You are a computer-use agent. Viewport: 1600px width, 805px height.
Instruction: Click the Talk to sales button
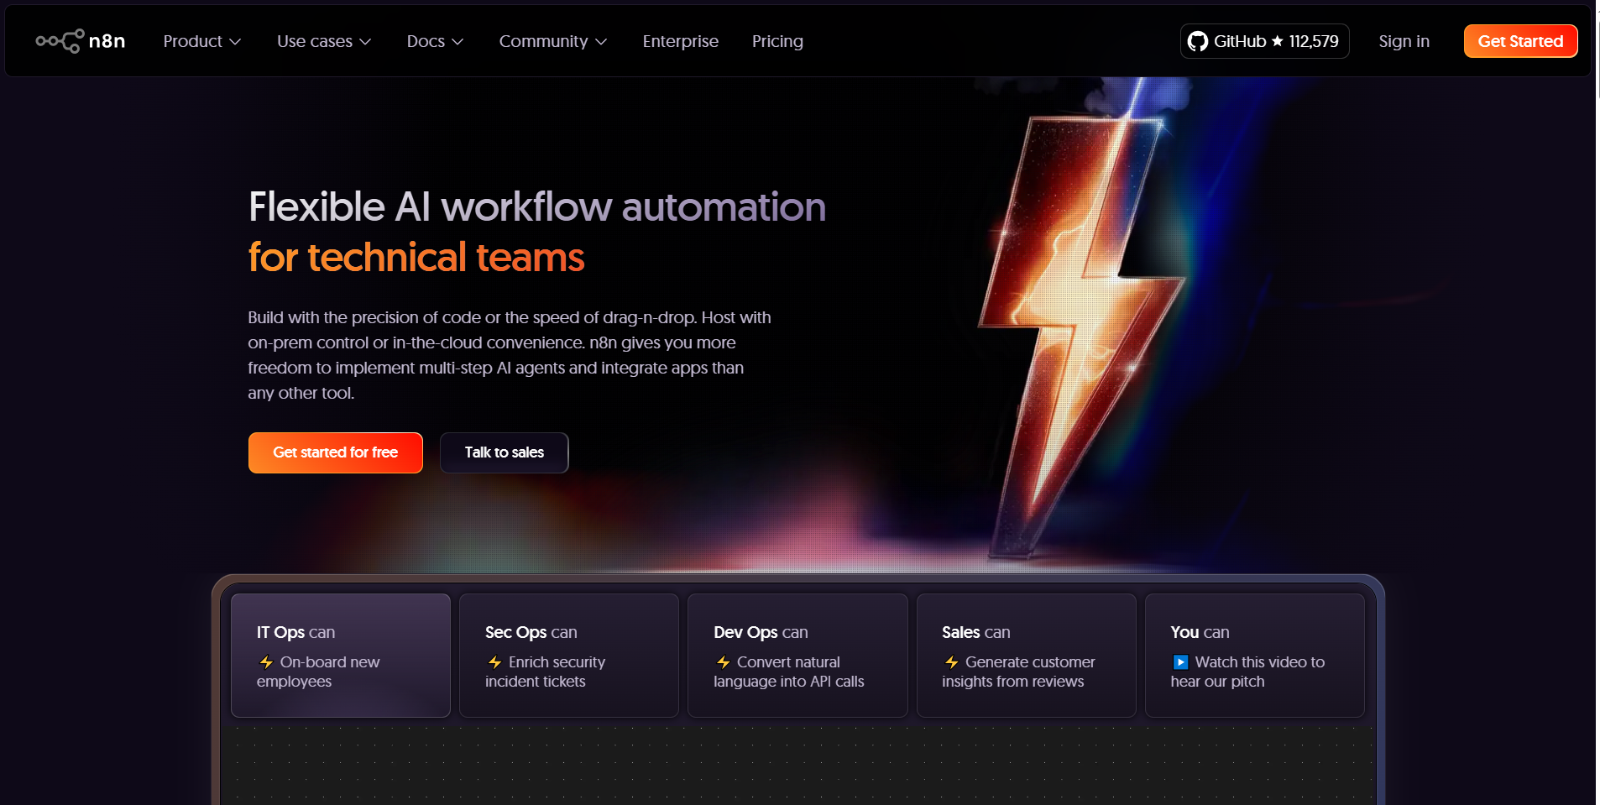click(x=504, y=452)
